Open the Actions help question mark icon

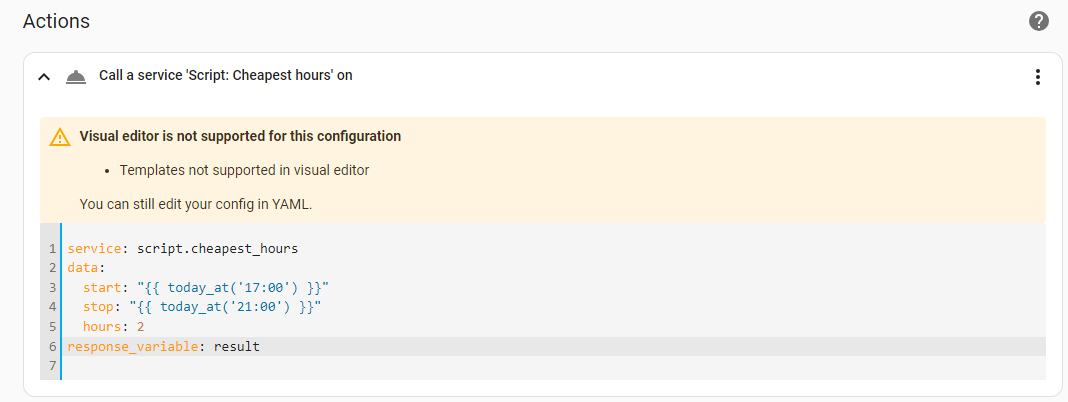pyautogui.click(x=1039, y=21)
